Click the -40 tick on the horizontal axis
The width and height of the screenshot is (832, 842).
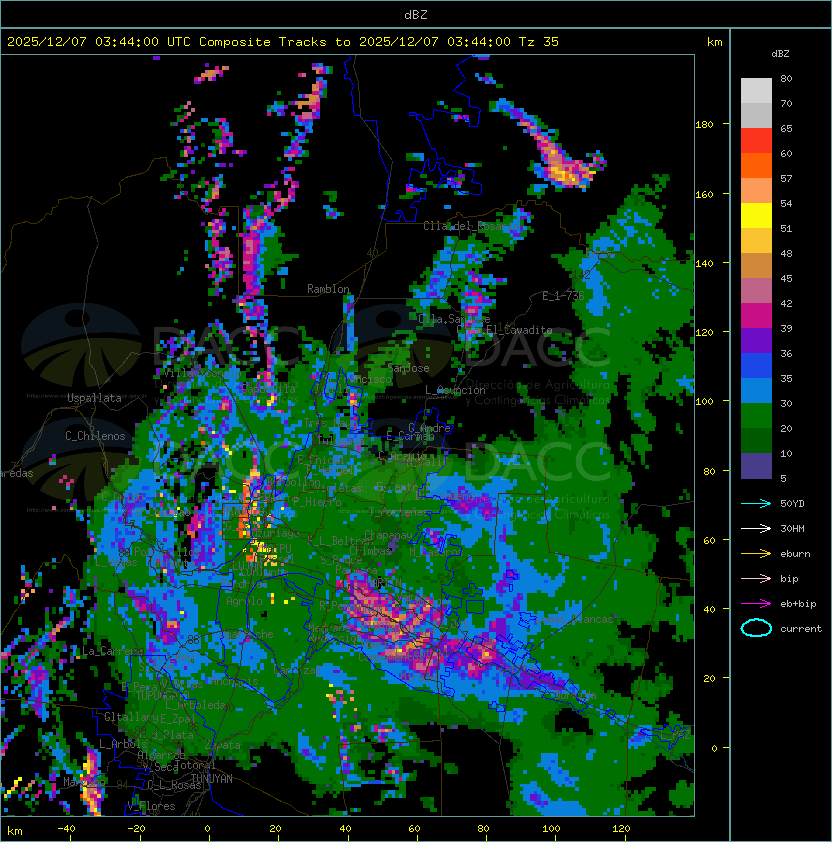pos(66,829)
